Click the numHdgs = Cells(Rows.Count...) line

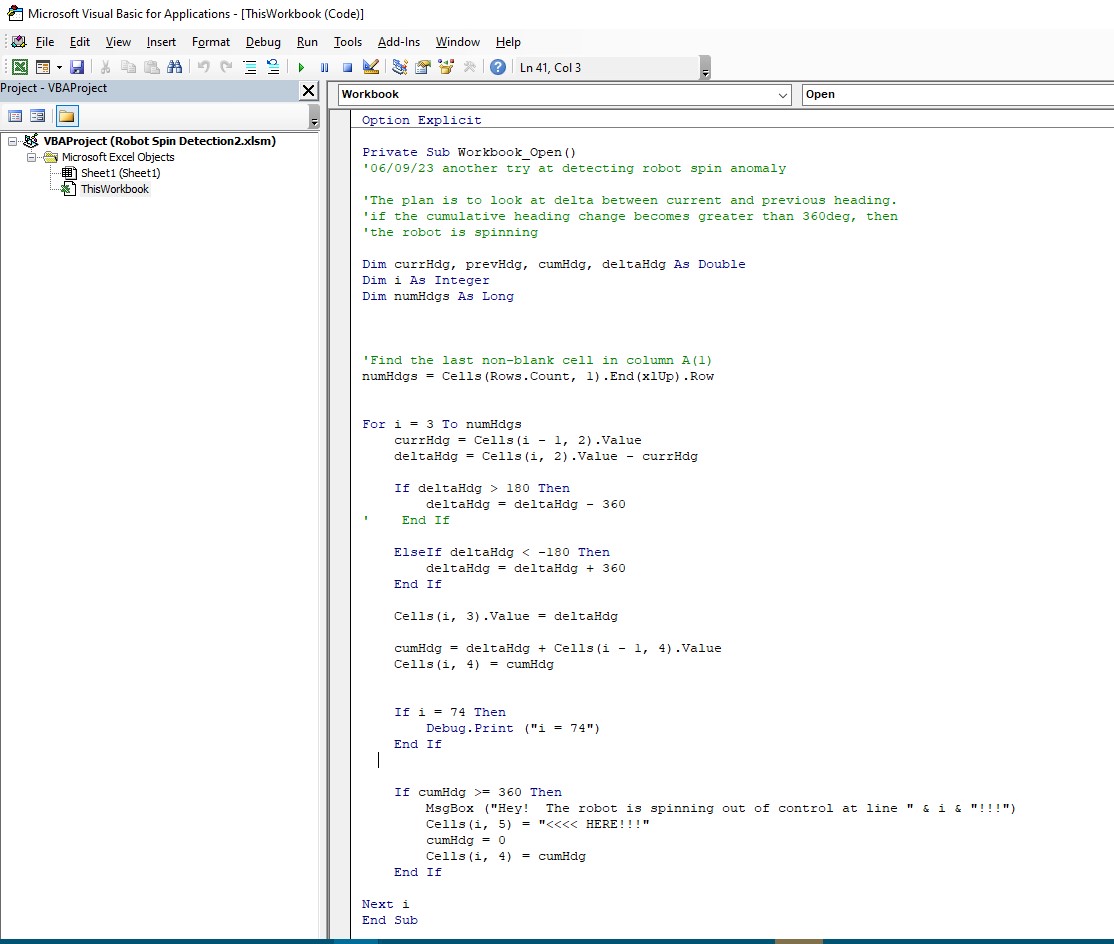(538, 376)
